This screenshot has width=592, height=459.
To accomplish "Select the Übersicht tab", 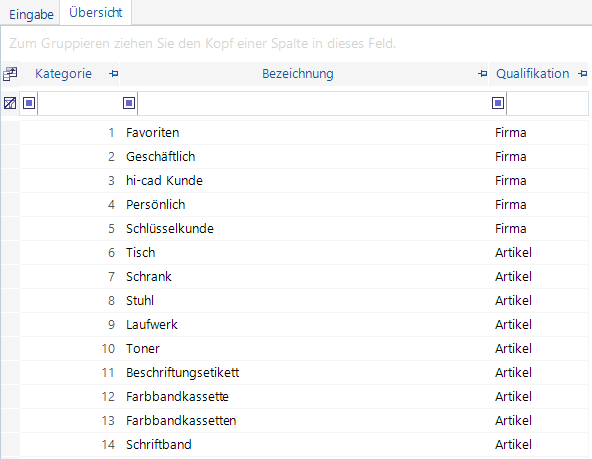I will click(96, 13).
